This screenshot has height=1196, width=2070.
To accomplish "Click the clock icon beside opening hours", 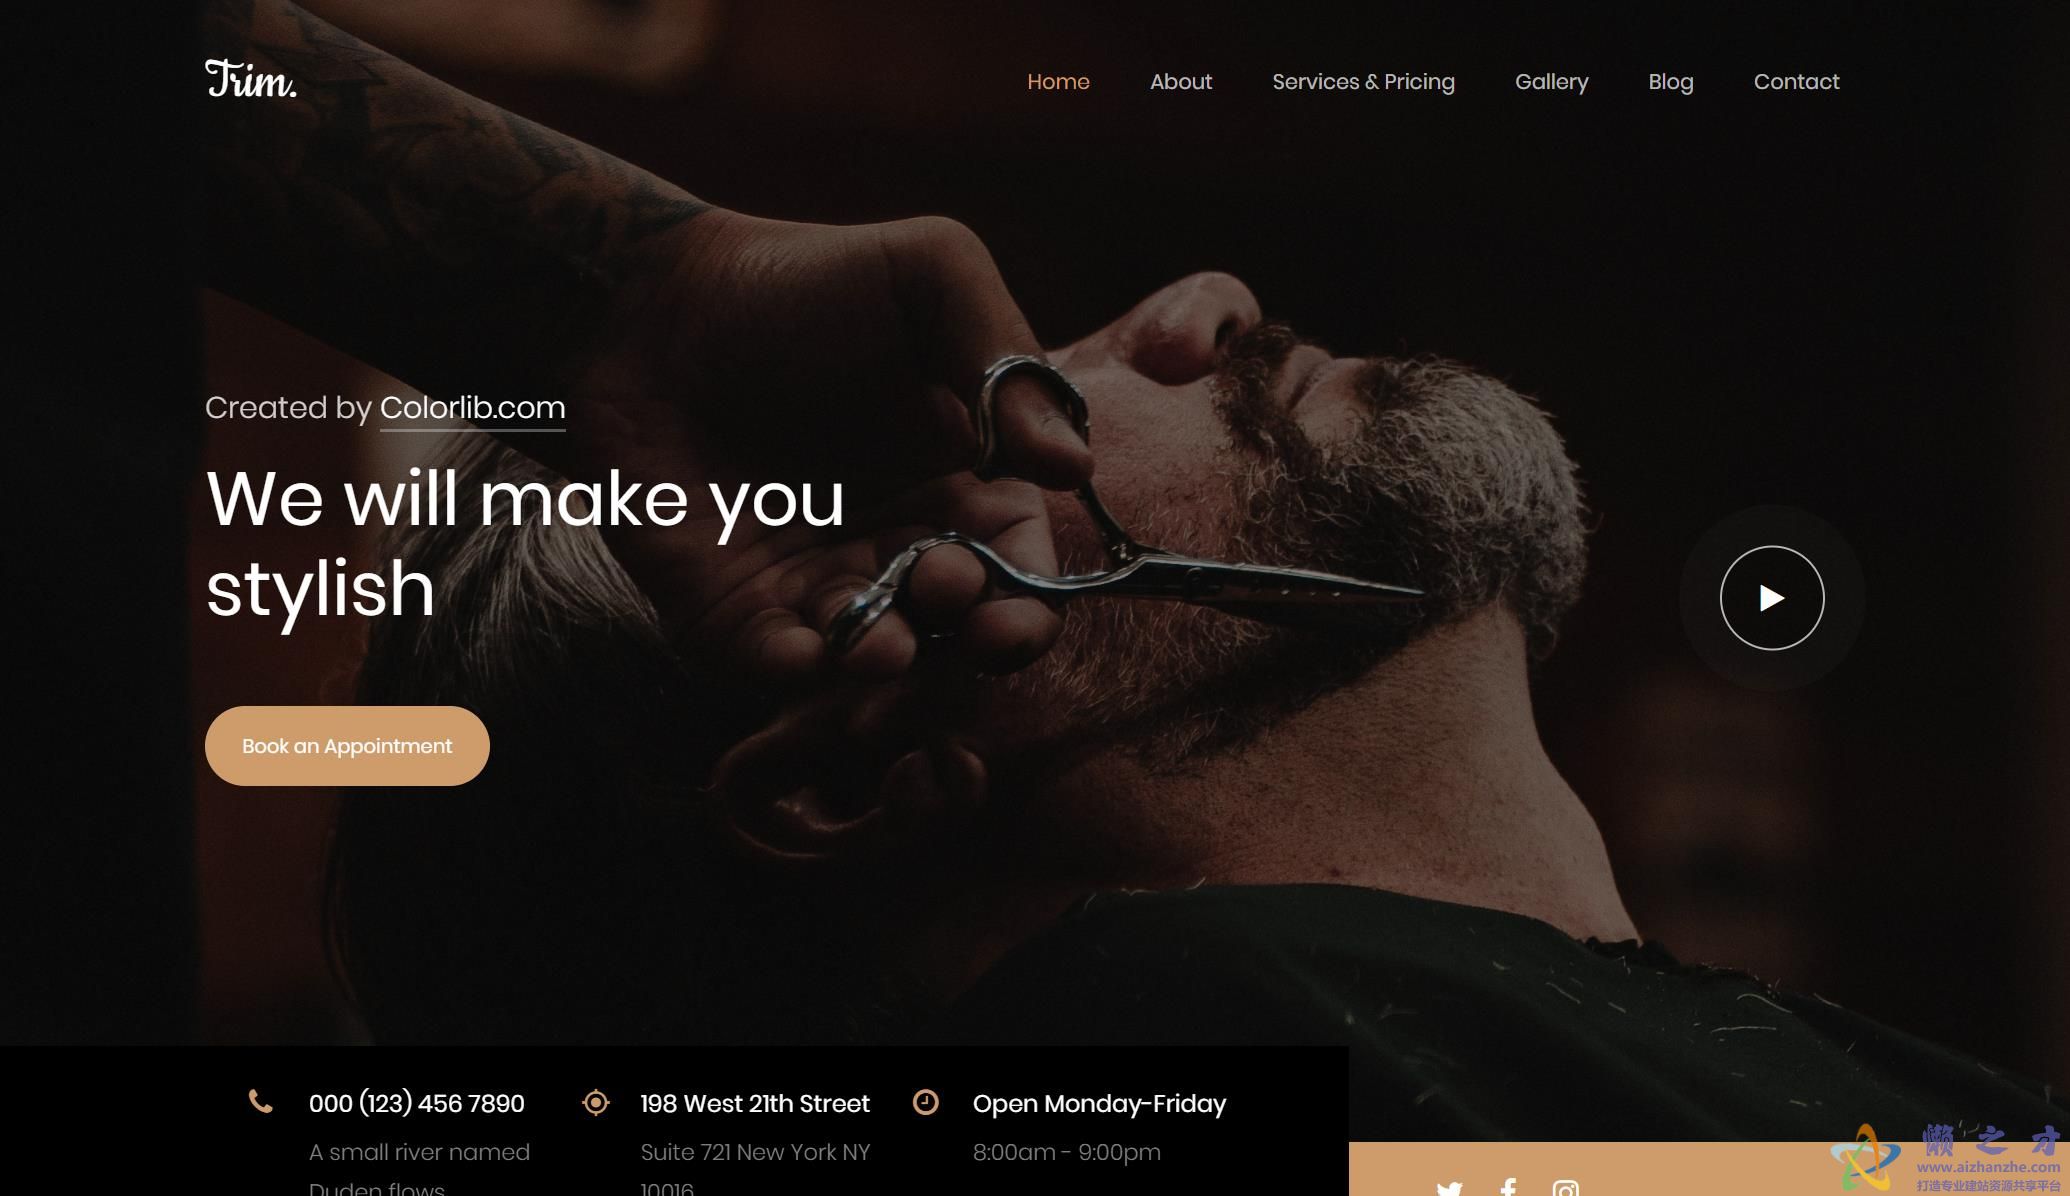I will point(926,1102).
